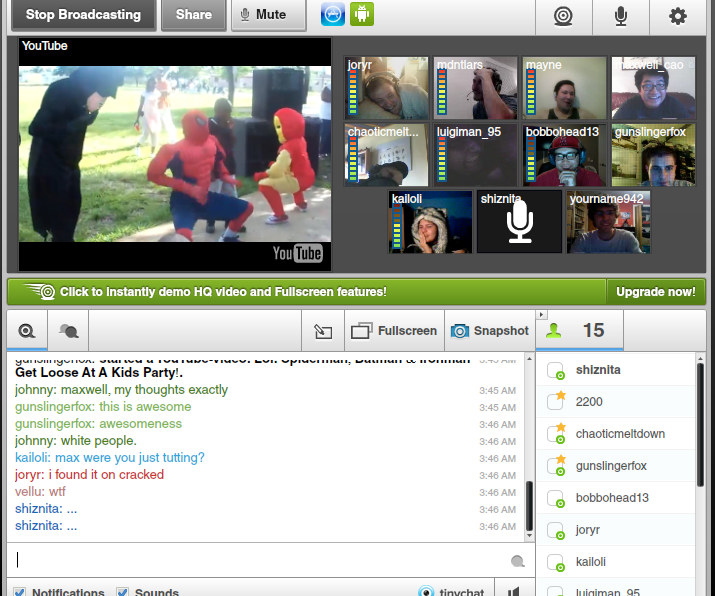Enter Fullscreen mode
715x596 pixels.
click(x=394, y=331)
